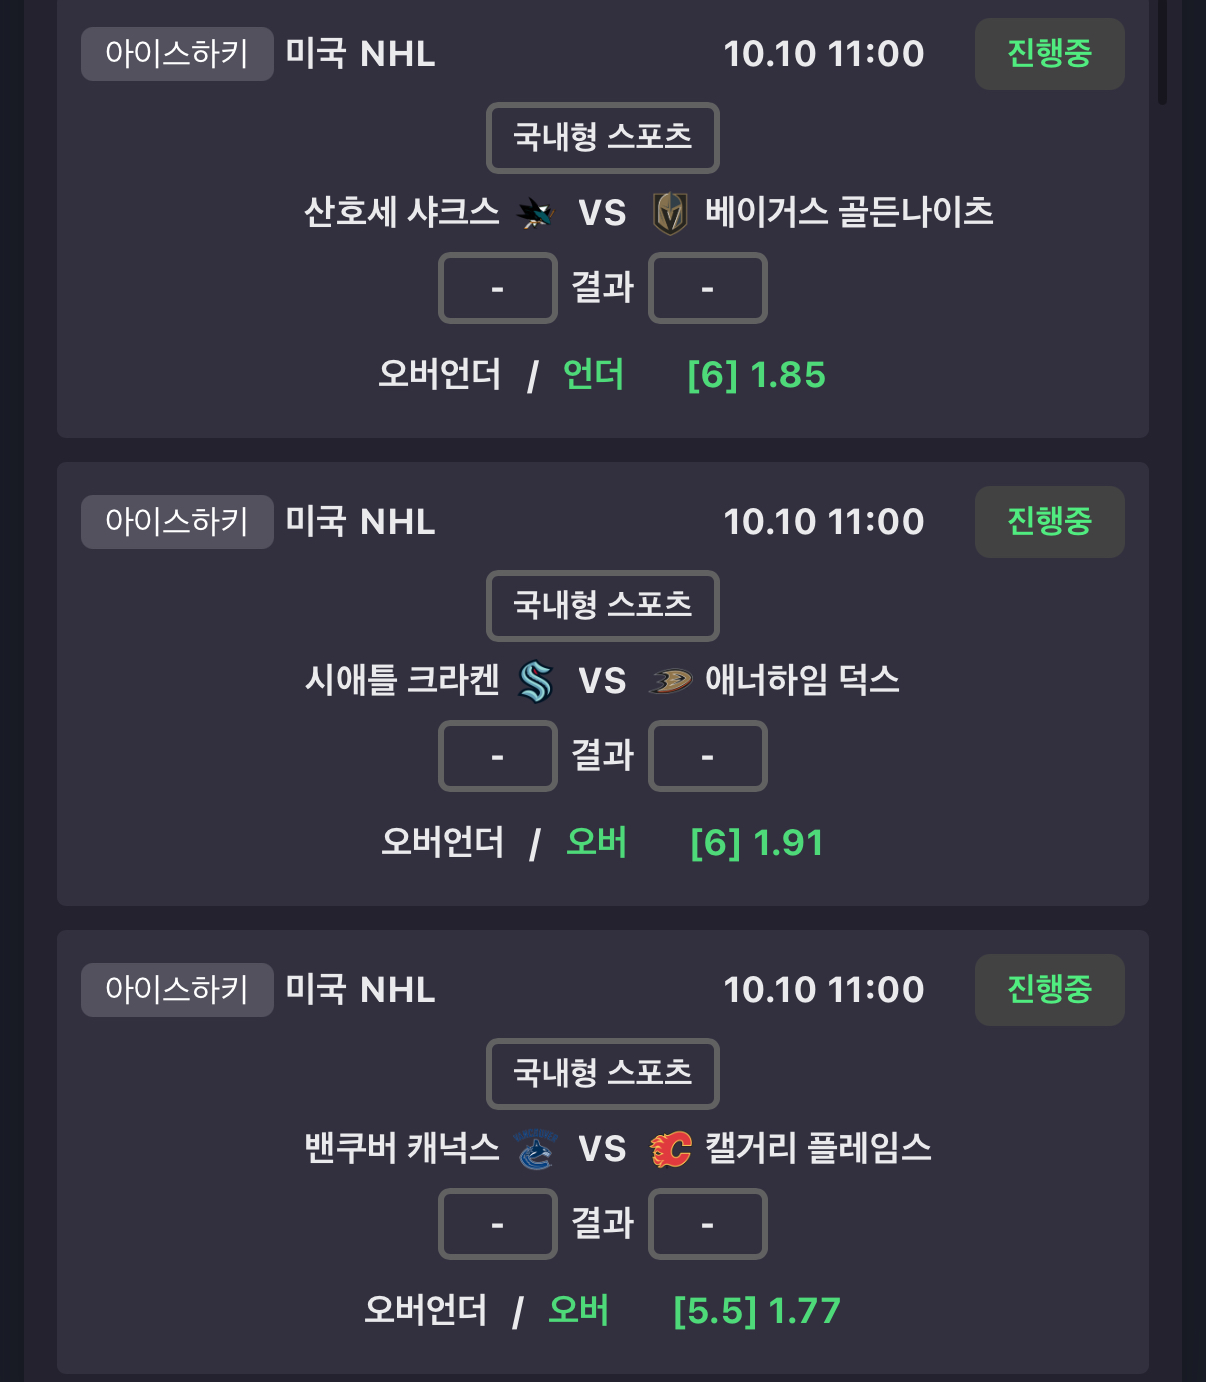Image resolution: width=1206 pixels, height=1382 pixels.
Task: Select 진행중 status on Kraken game
Action: point(1049,522)
